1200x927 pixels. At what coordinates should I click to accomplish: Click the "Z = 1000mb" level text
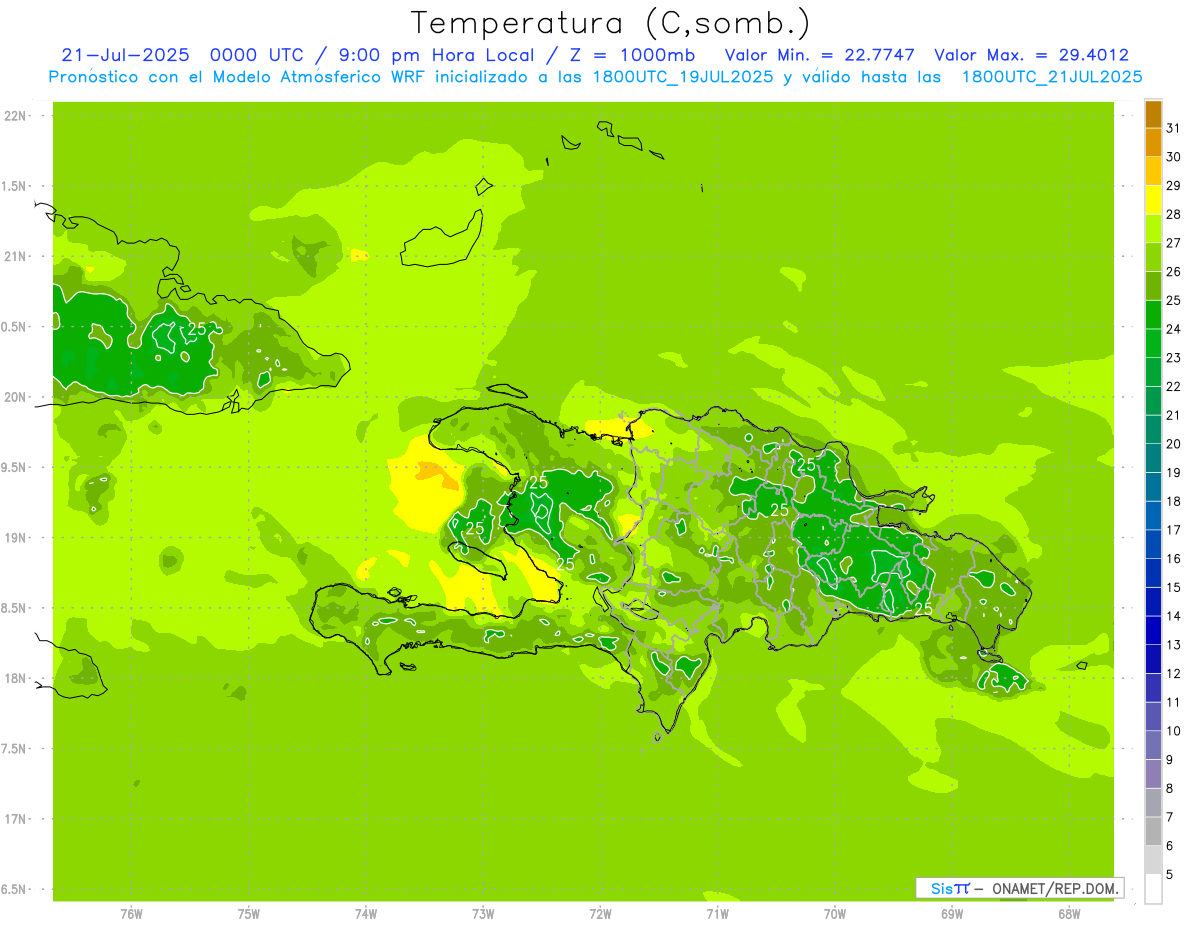[x=635, y=55]
